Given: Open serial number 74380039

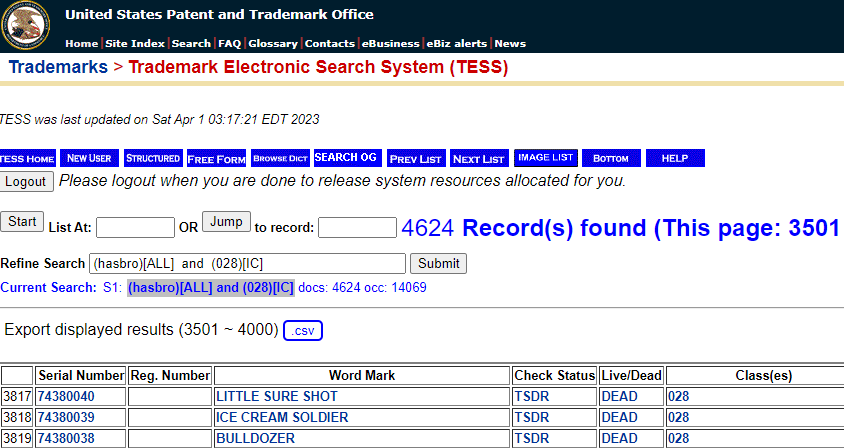Looking at the screenshot, I should click(x=66, y=417).
